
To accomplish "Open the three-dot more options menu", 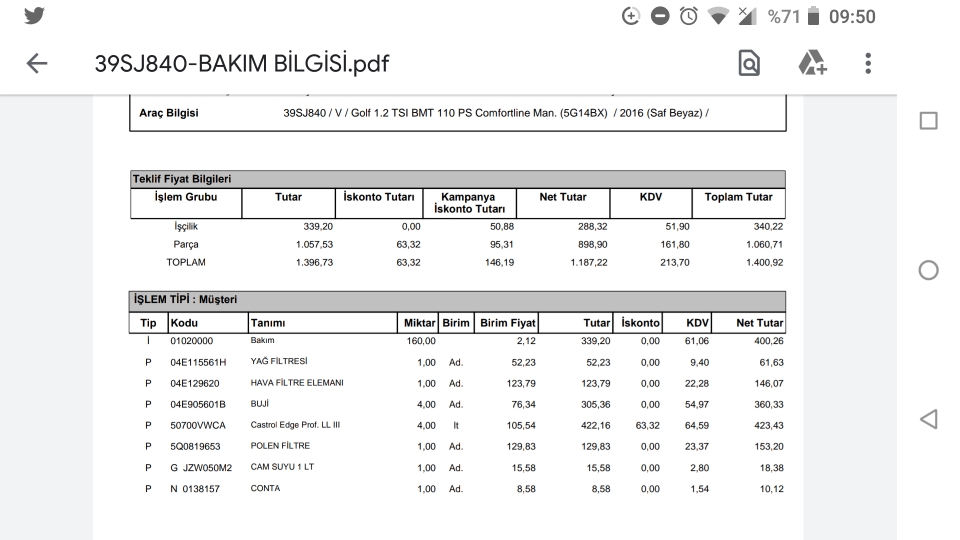I will (x=868, y=64).
